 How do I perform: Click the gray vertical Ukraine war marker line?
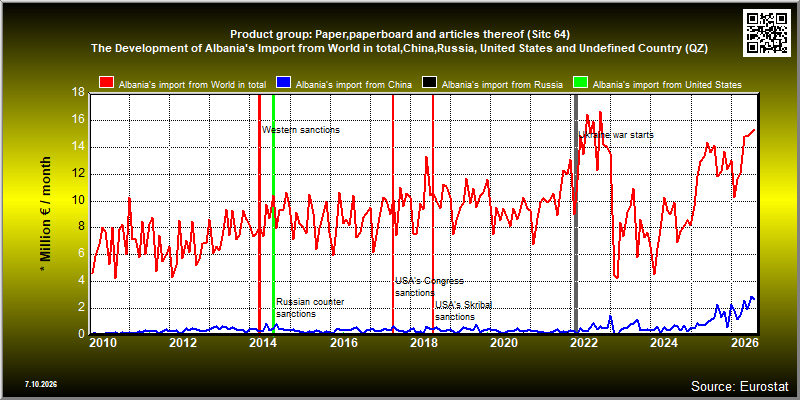[x=576, y=214]
